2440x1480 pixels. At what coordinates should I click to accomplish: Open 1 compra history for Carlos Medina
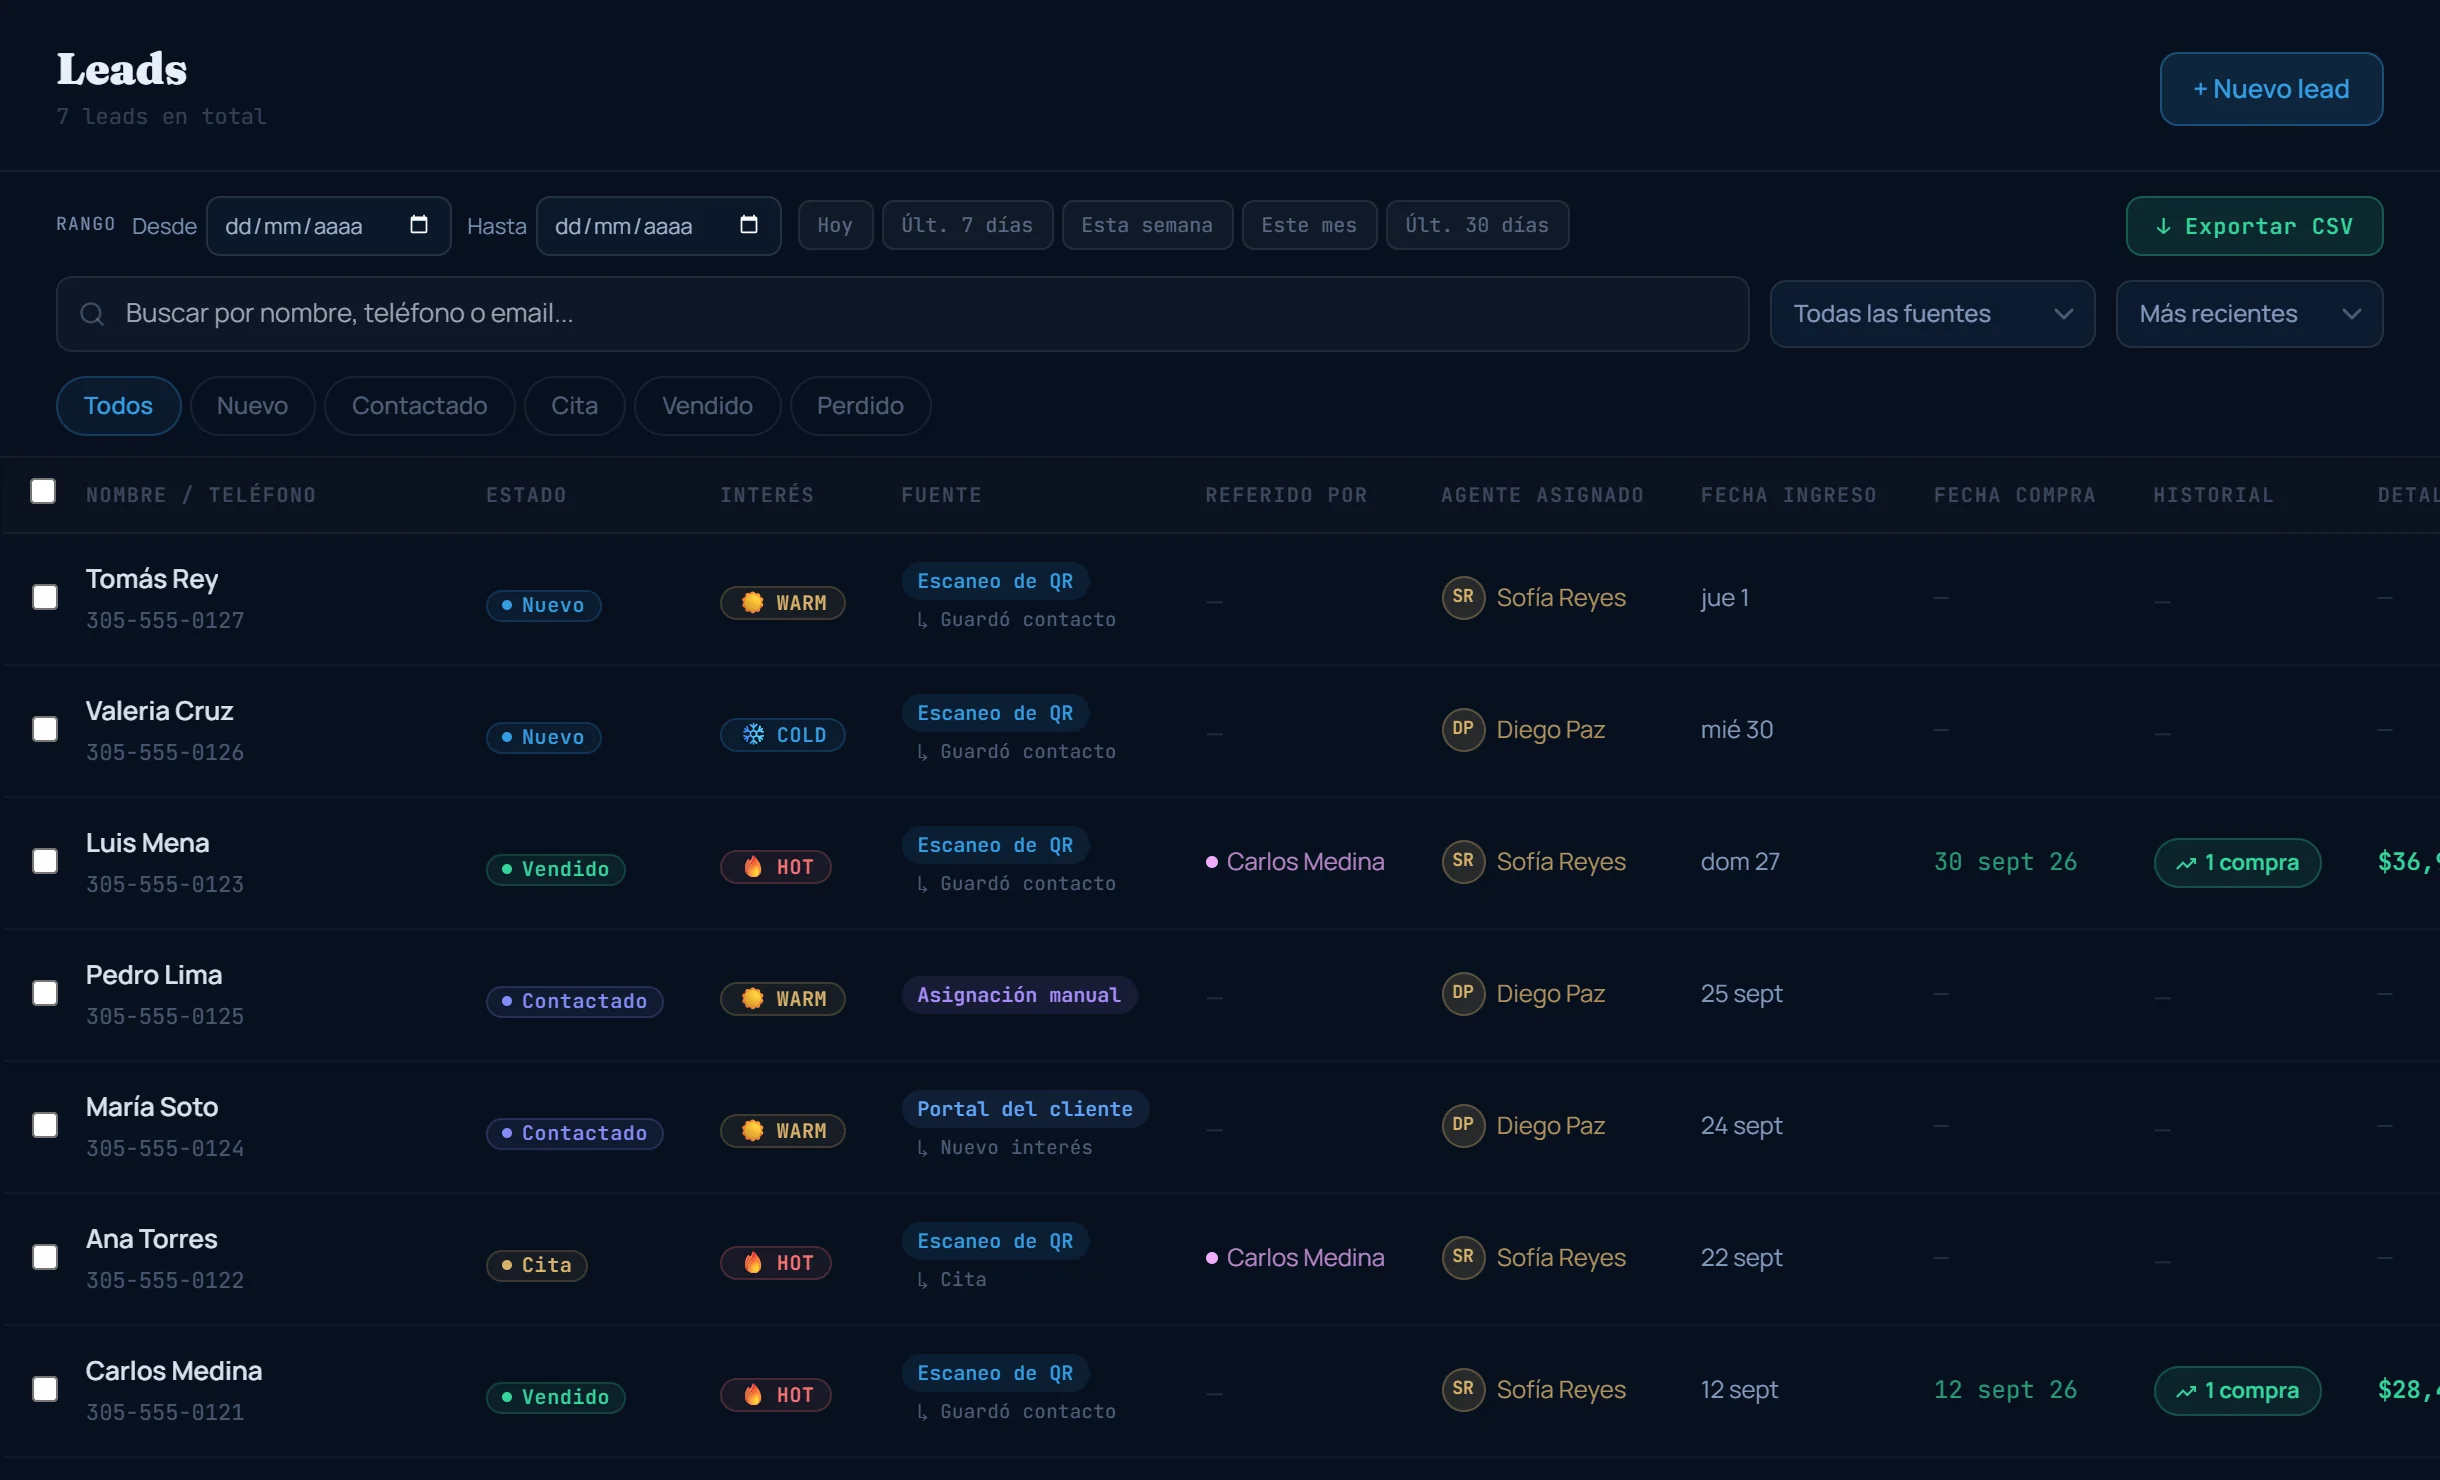point(2237,1390)
